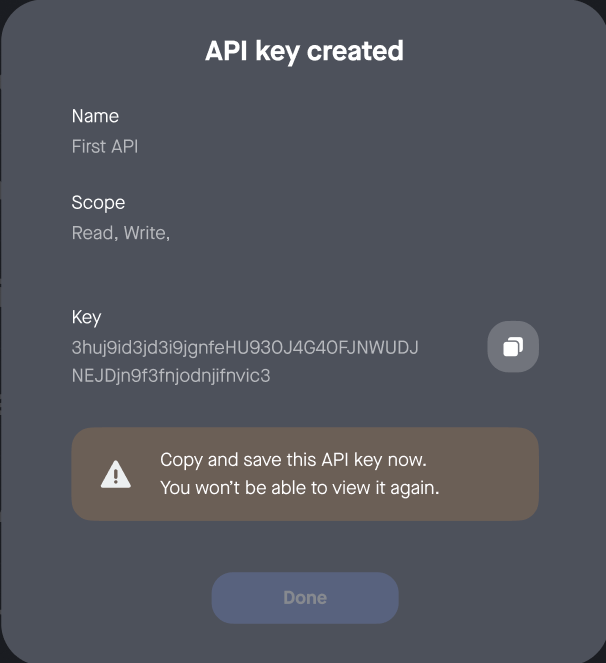Click the Scope field label
The width and height of the screenshot is (606, 663).
click(98, 202)
